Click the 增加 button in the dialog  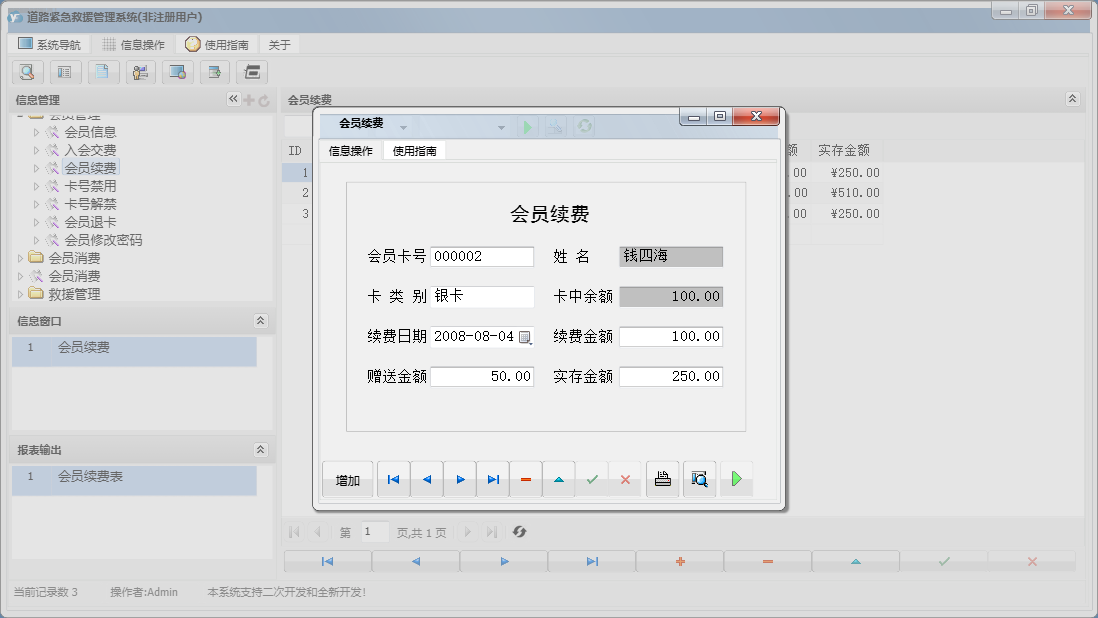coord(347,479)
